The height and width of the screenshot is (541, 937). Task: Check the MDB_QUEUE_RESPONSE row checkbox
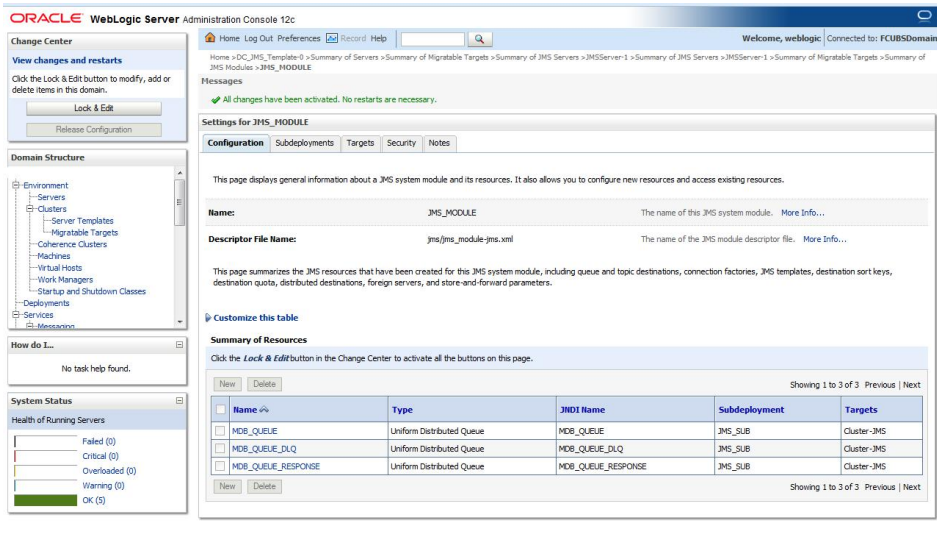coord(221,466)
